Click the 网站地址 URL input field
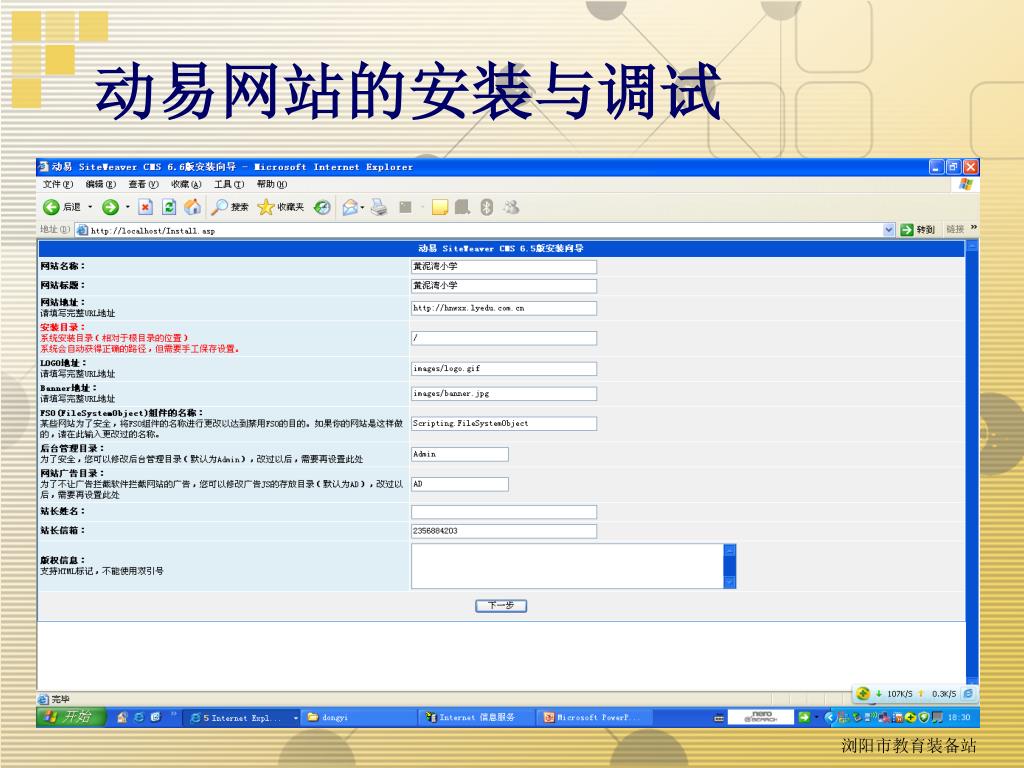This screenshot has width=1024, height=768. click(x=504, y=308)
